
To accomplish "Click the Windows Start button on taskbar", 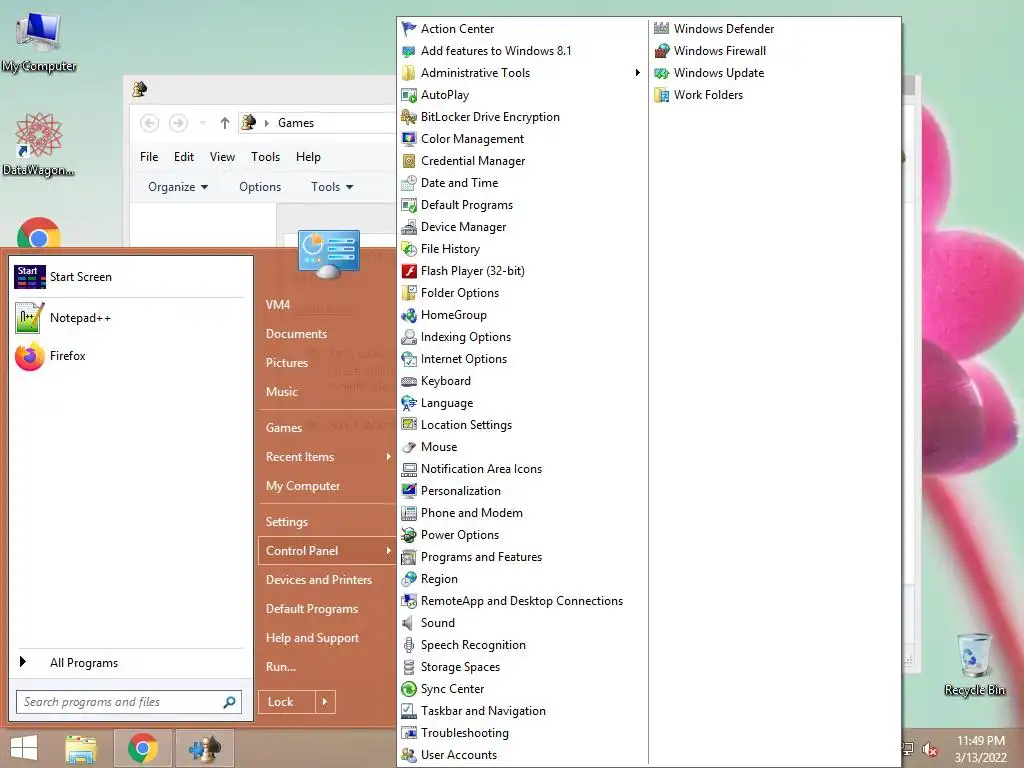I will point(24,748).
